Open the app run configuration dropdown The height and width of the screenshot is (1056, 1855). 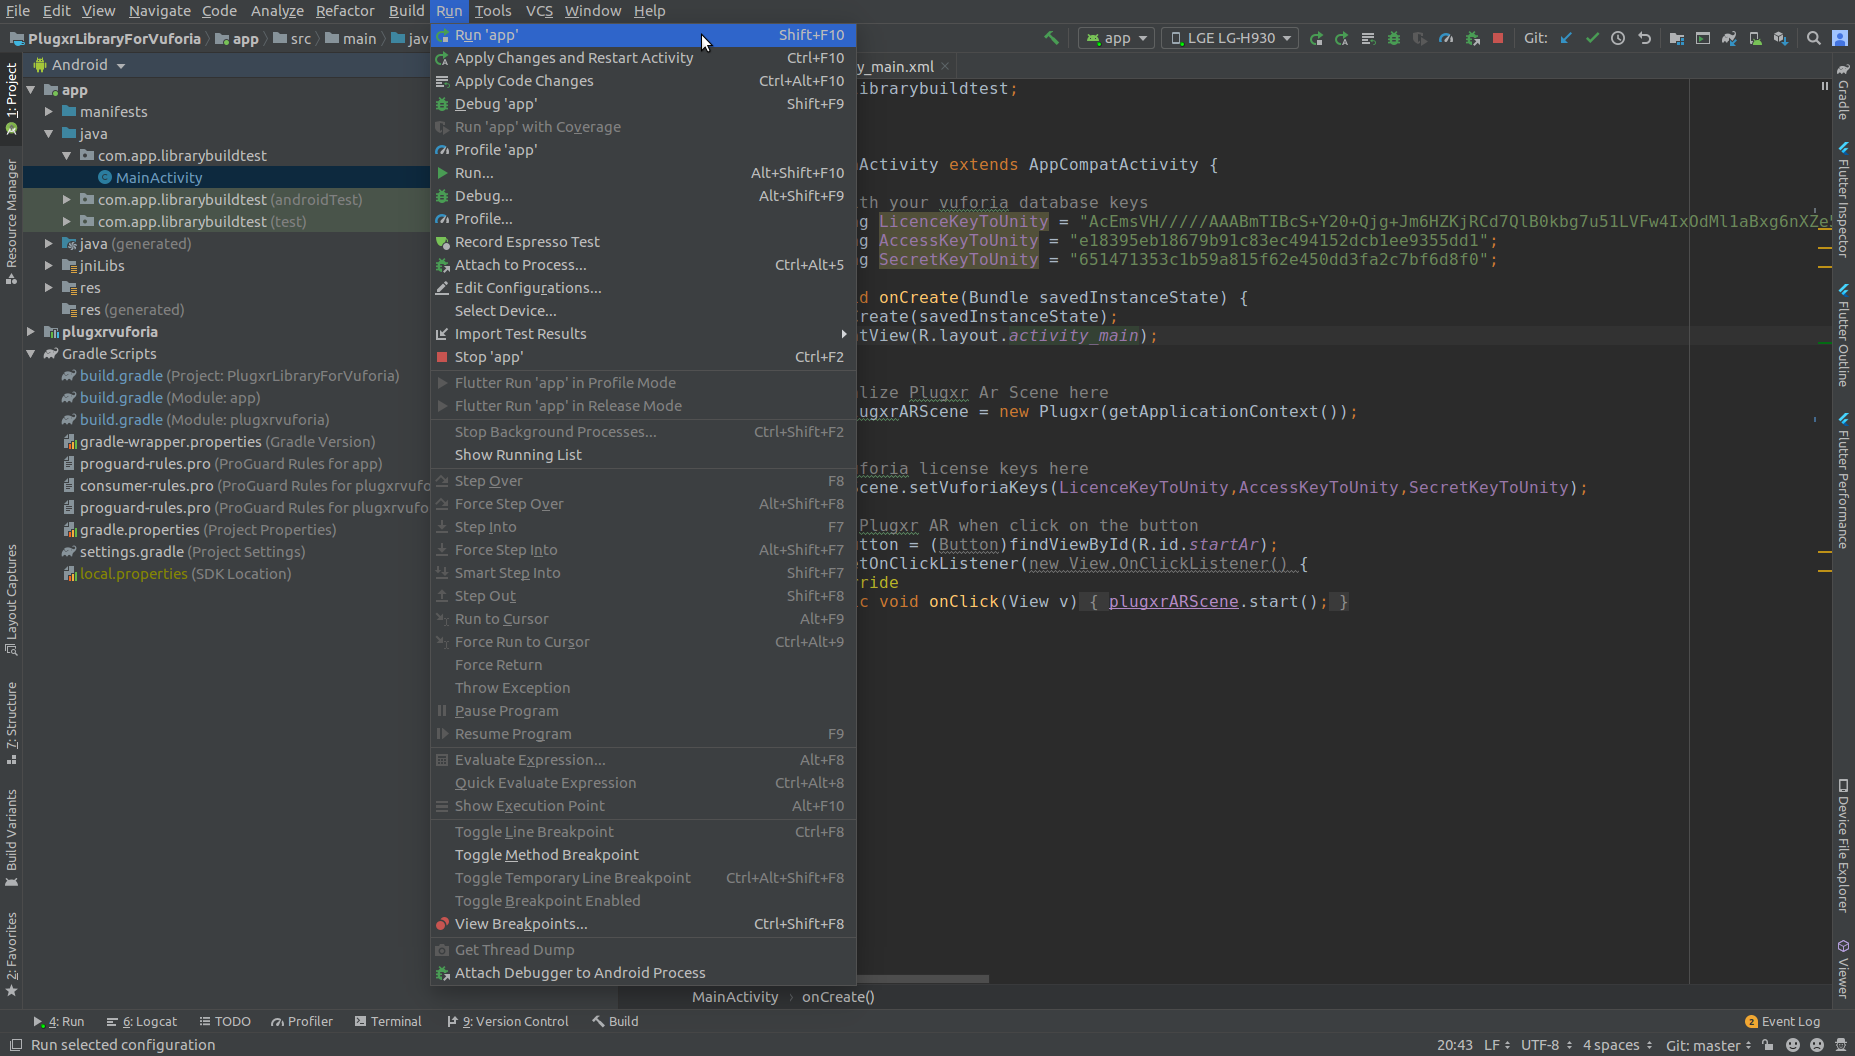pyautogui.click(x=1117, y=38)
